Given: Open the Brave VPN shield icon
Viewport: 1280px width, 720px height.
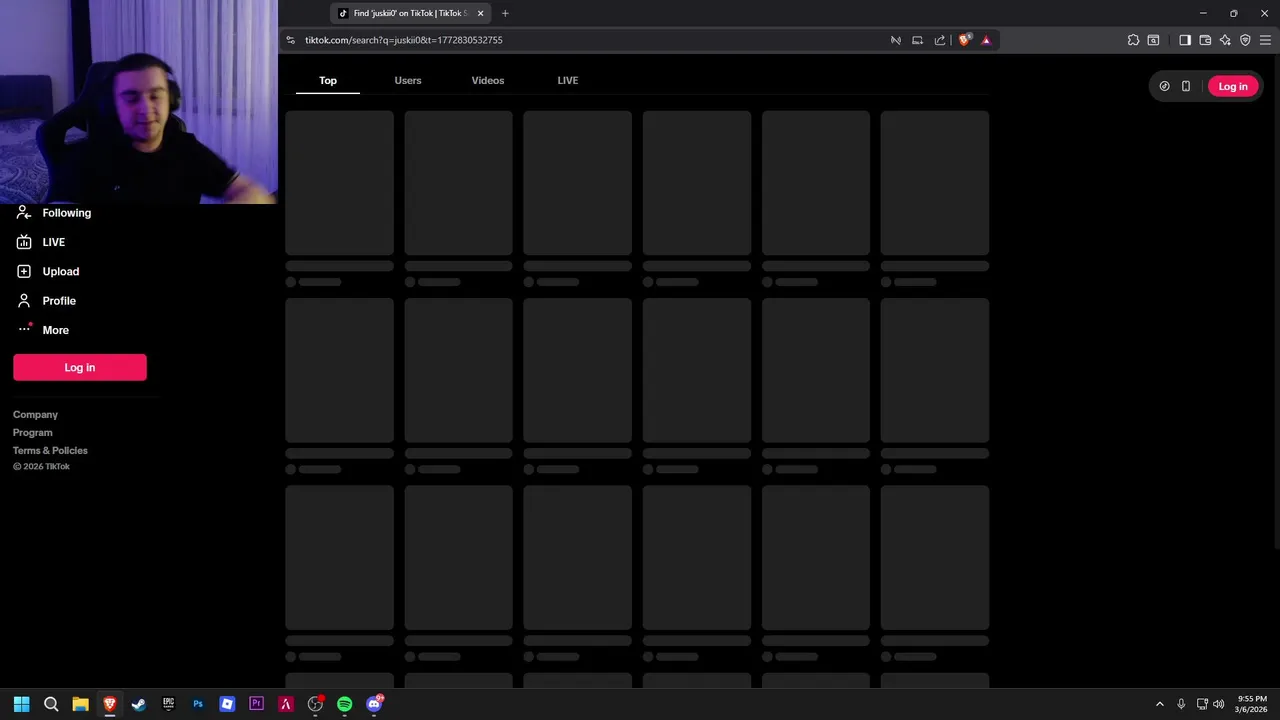Looking at the screenshot, I should (1245, 40).
